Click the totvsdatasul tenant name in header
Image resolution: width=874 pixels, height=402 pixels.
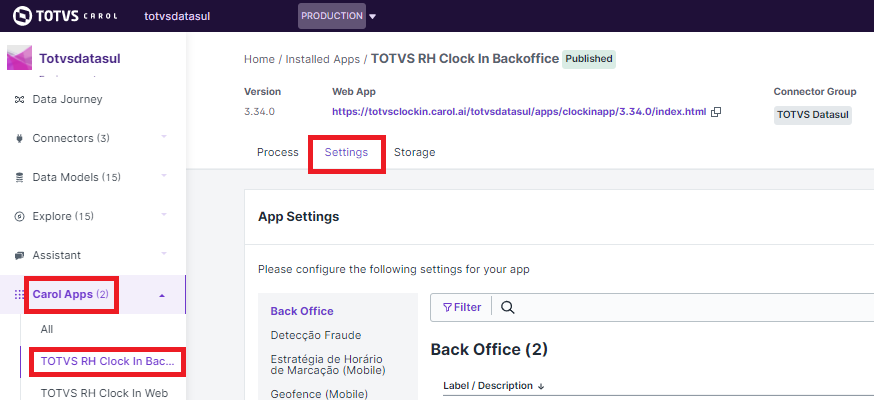coord(177,16)
